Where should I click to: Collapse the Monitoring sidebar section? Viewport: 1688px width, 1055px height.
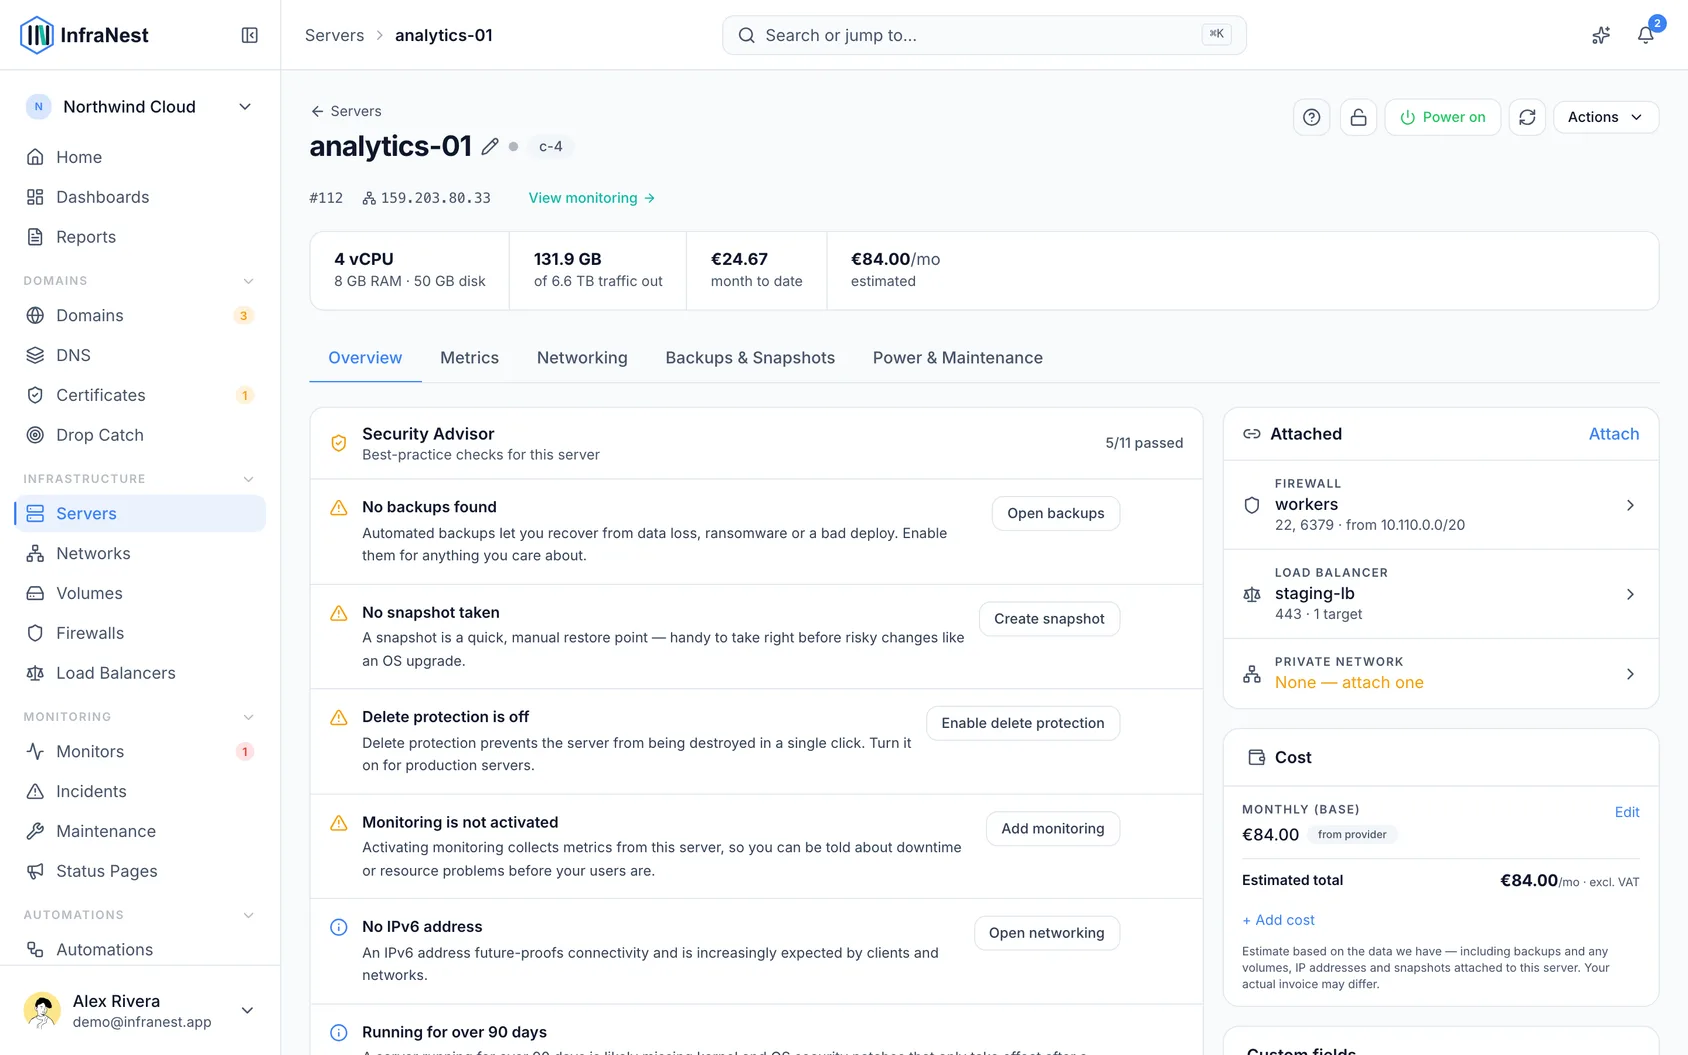pyautogui.click(x=248, y=717)
